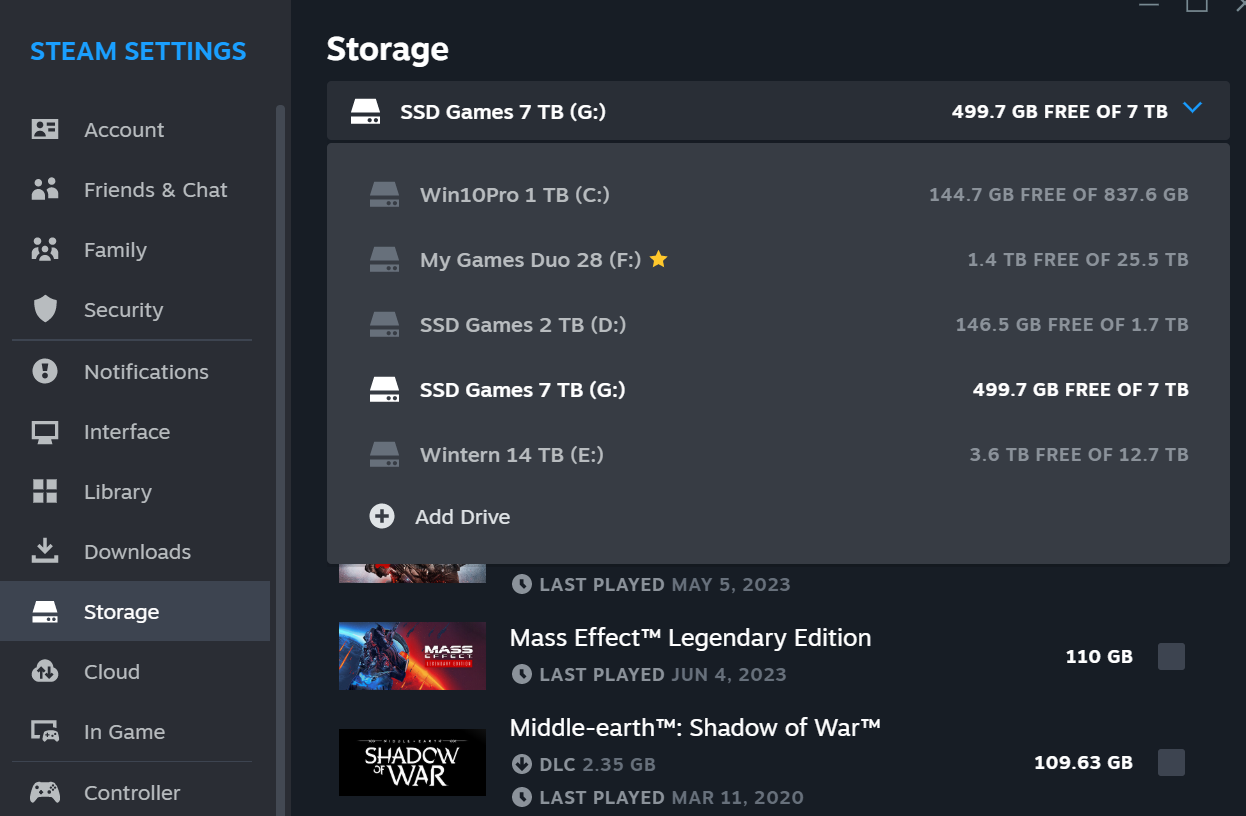The width and height of the screenshot is (1246, 816).
Task: Click the 146.5 GB FREE OF 1.7 TB text
Action: [1072, 325]
